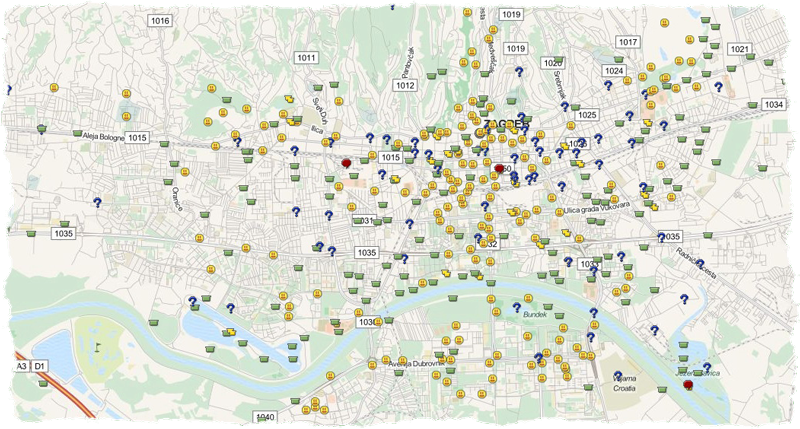Click the 1016 road shield
Image resolution: width=800 pixels, height=429 pixels.
[x=159, y=21]
